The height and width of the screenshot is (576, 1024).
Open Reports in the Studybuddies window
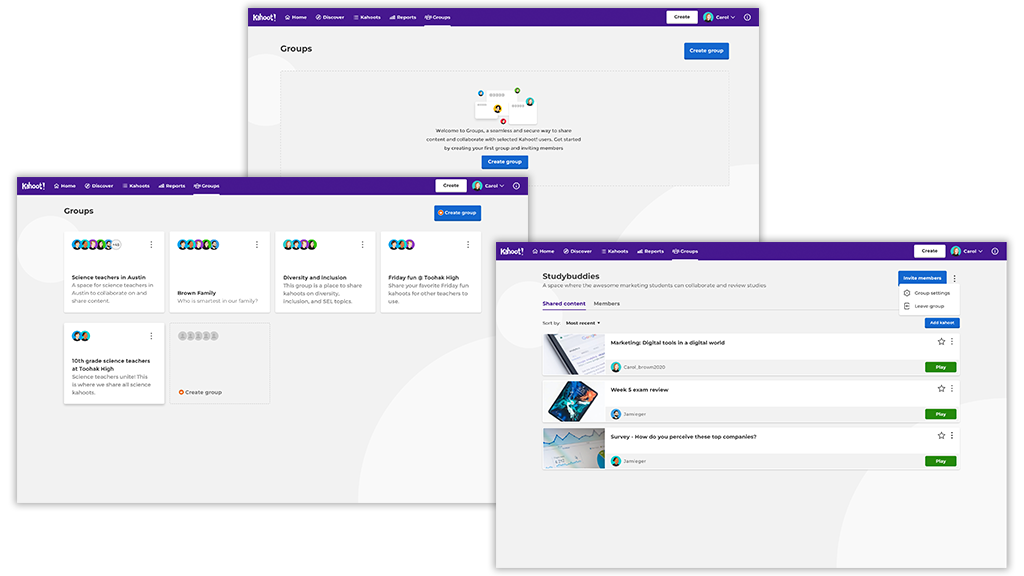coord(650,251)
